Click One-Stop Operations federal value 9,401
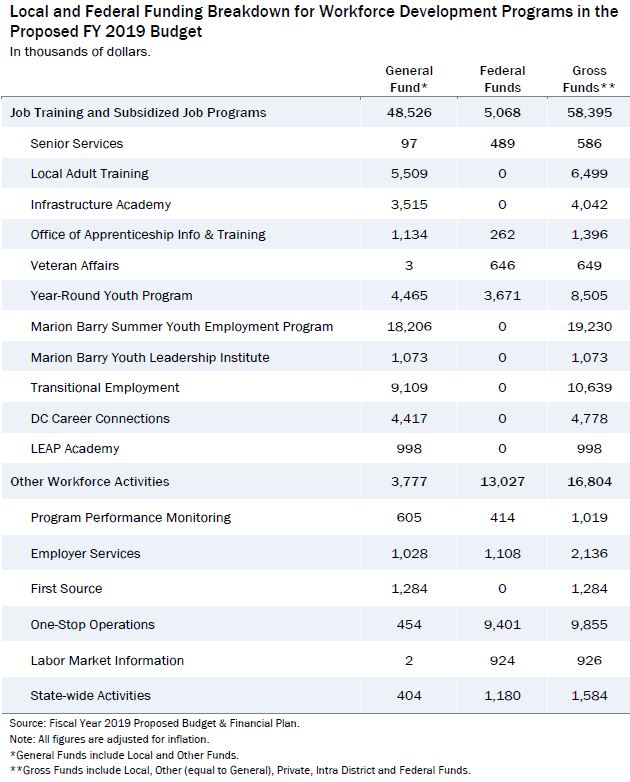 pyautogui.click(x=502, y=624)
